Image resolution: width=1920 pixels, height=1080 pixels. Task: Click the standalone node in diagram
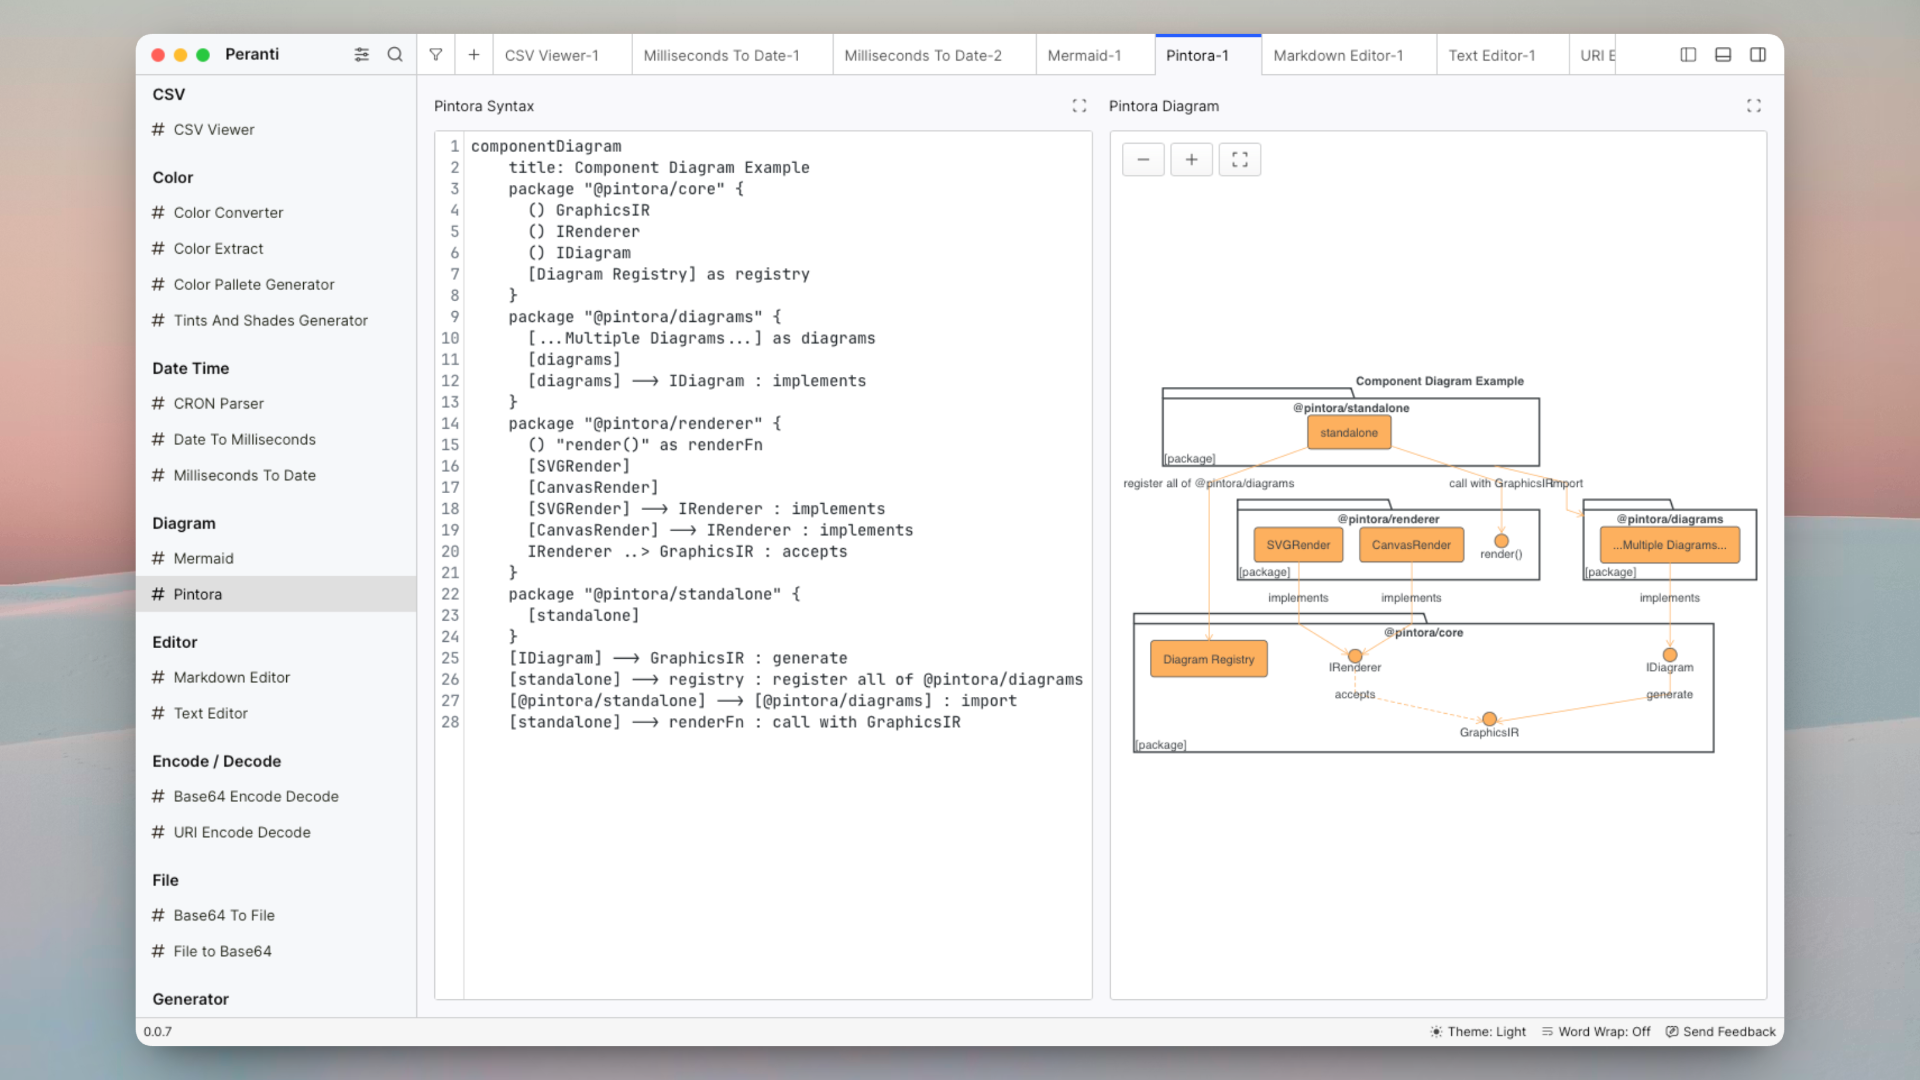pos(1349,433)
